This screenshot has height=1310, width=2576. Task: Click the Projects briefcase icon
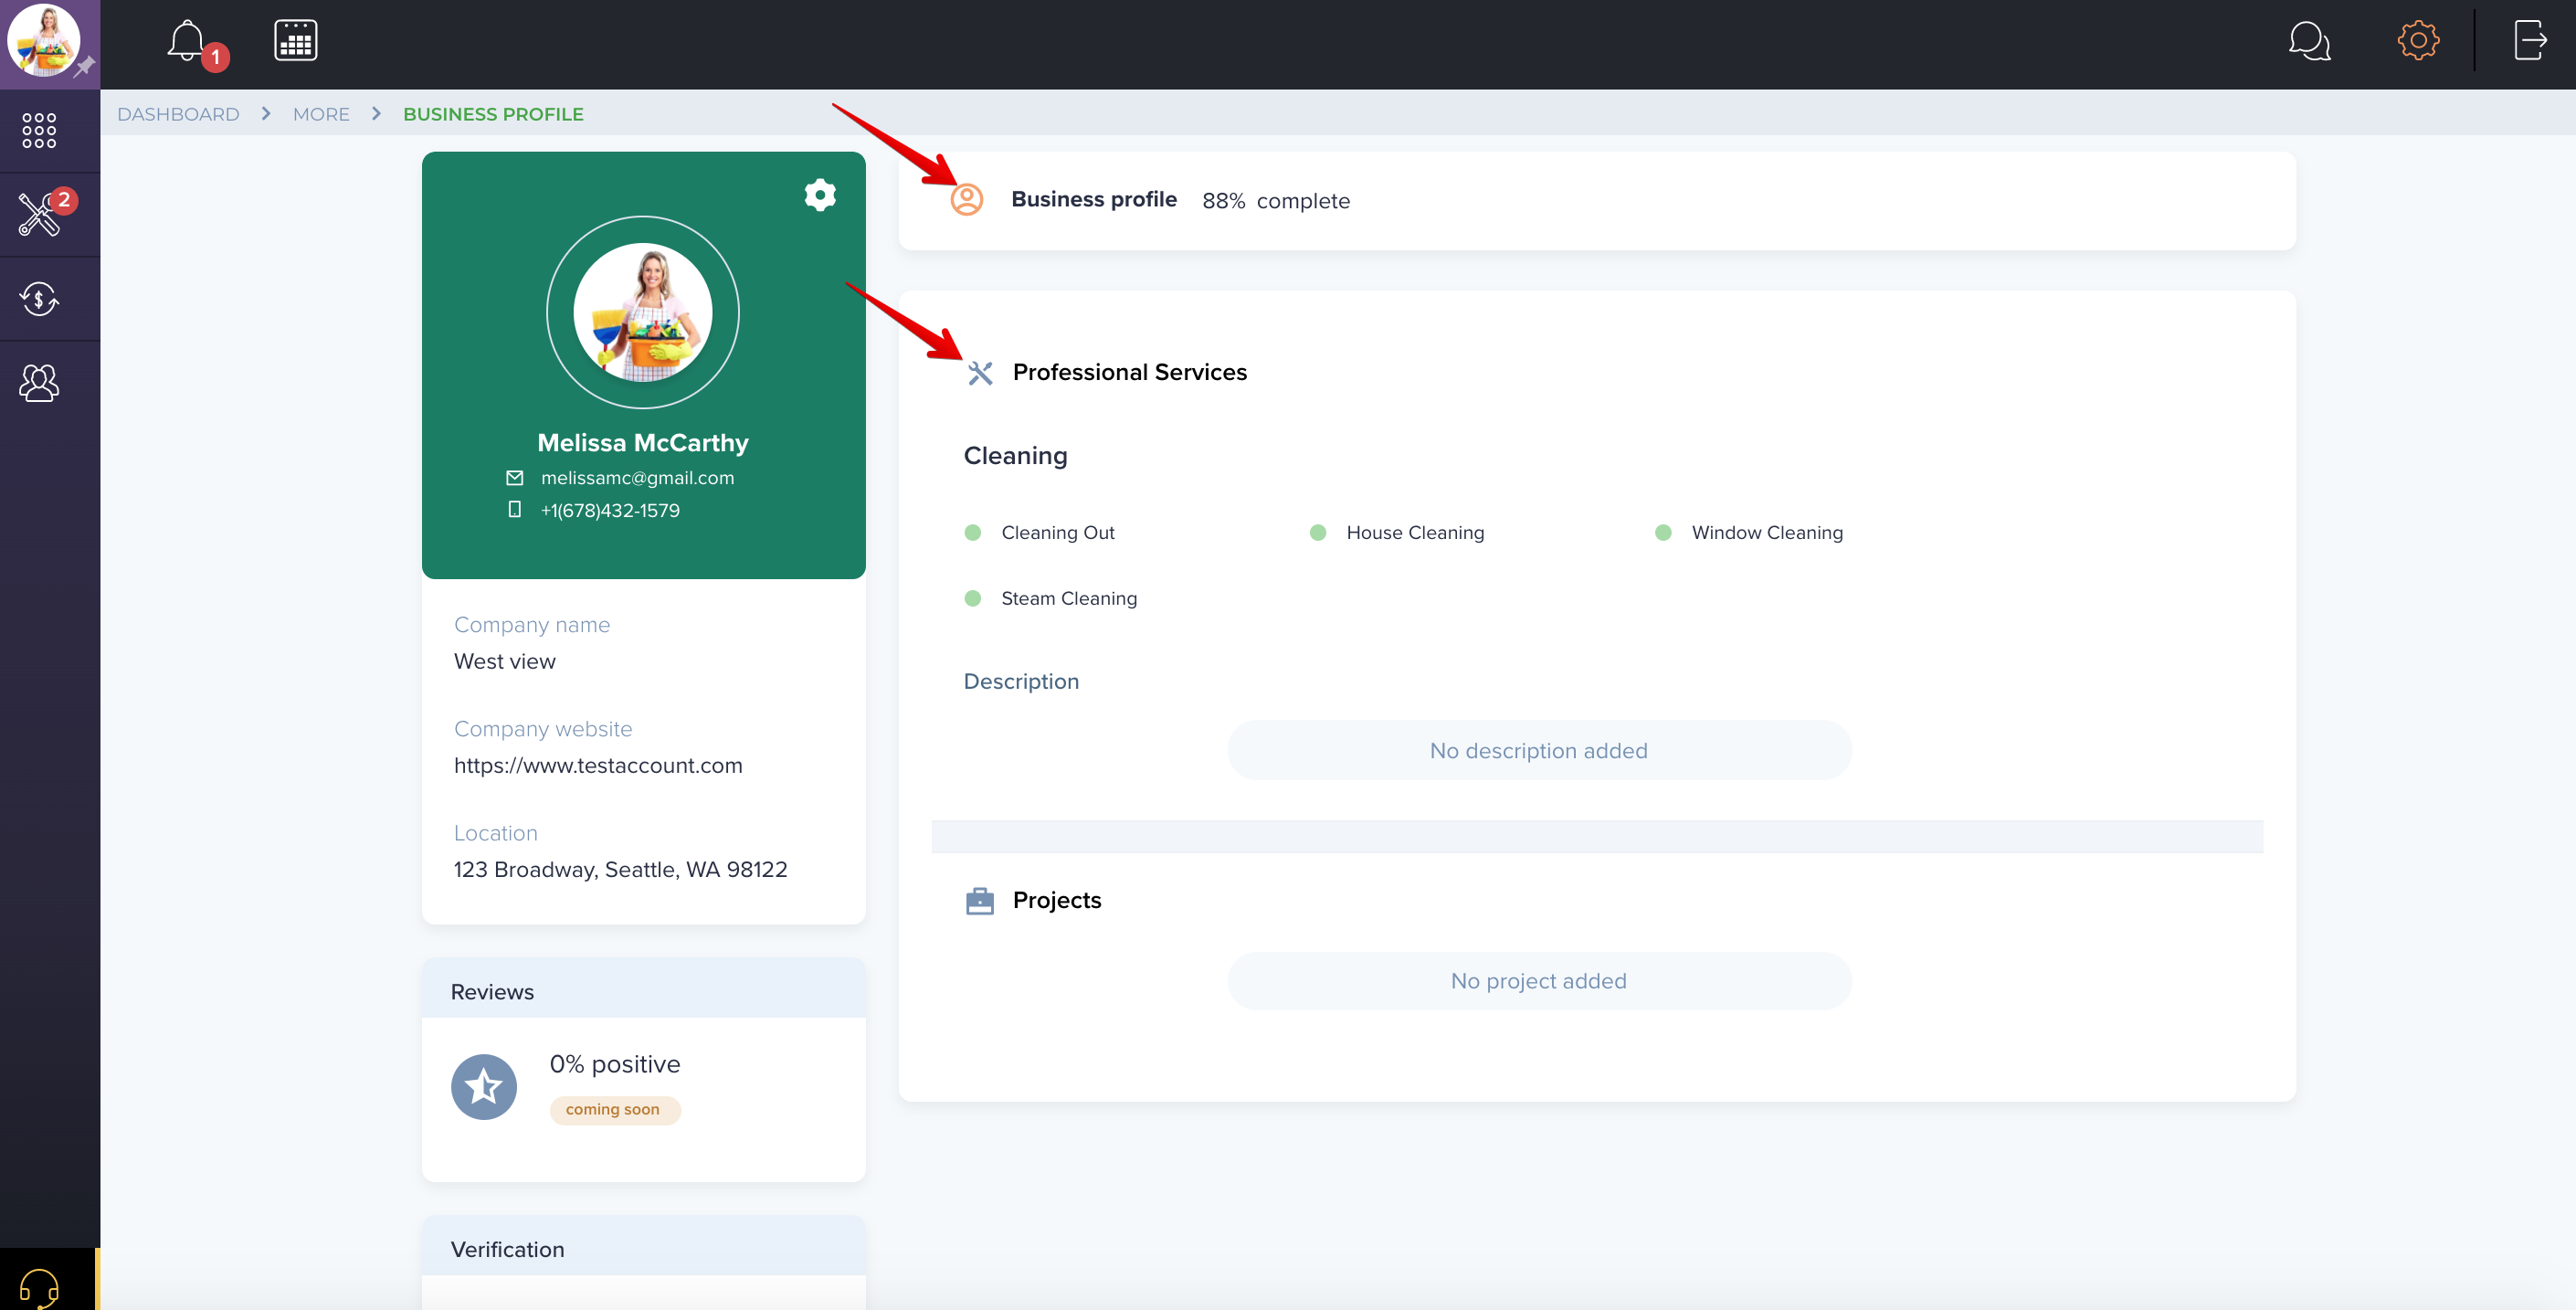pyautogui.click(x=980, y=901)
